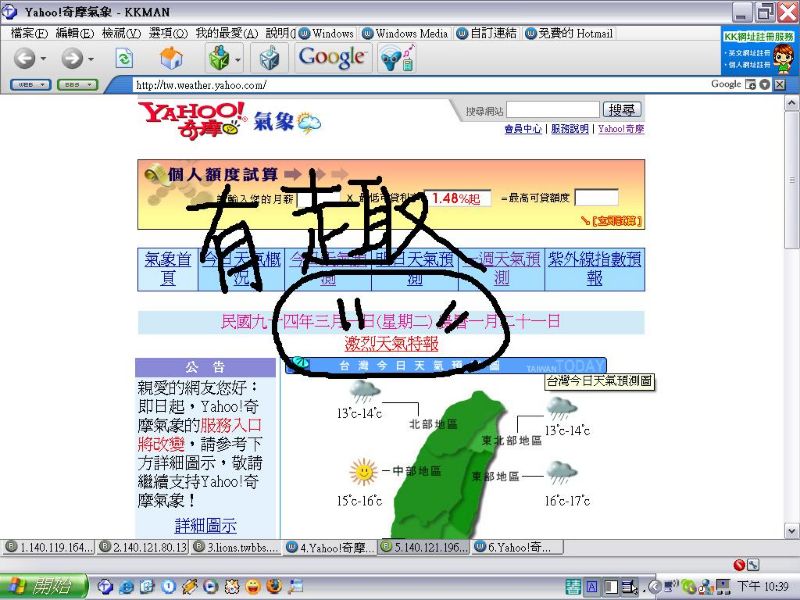Open the 開始 Start menu

point(44,587)
